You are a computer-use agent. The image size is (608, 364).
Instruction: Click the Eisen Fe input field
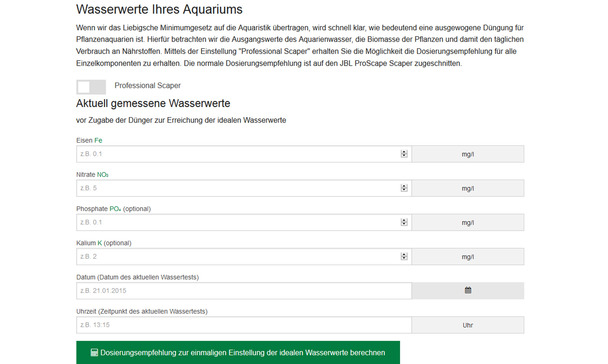(x=244, y=154)
